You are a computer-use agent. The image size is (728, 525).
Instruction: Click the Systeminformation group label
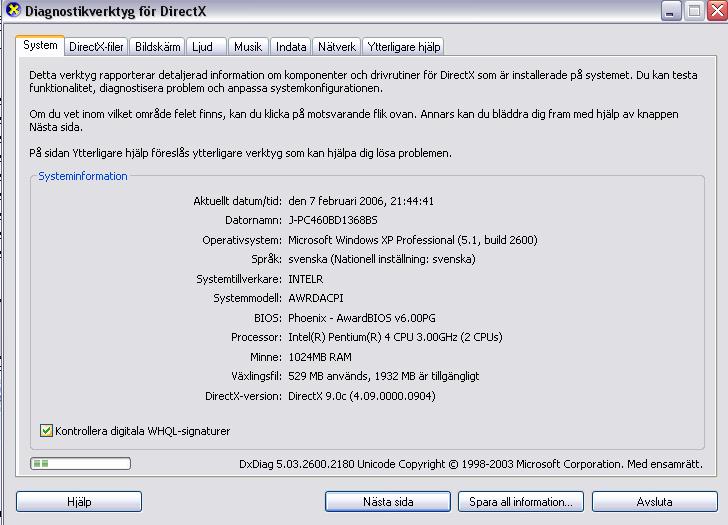[83, 176]
